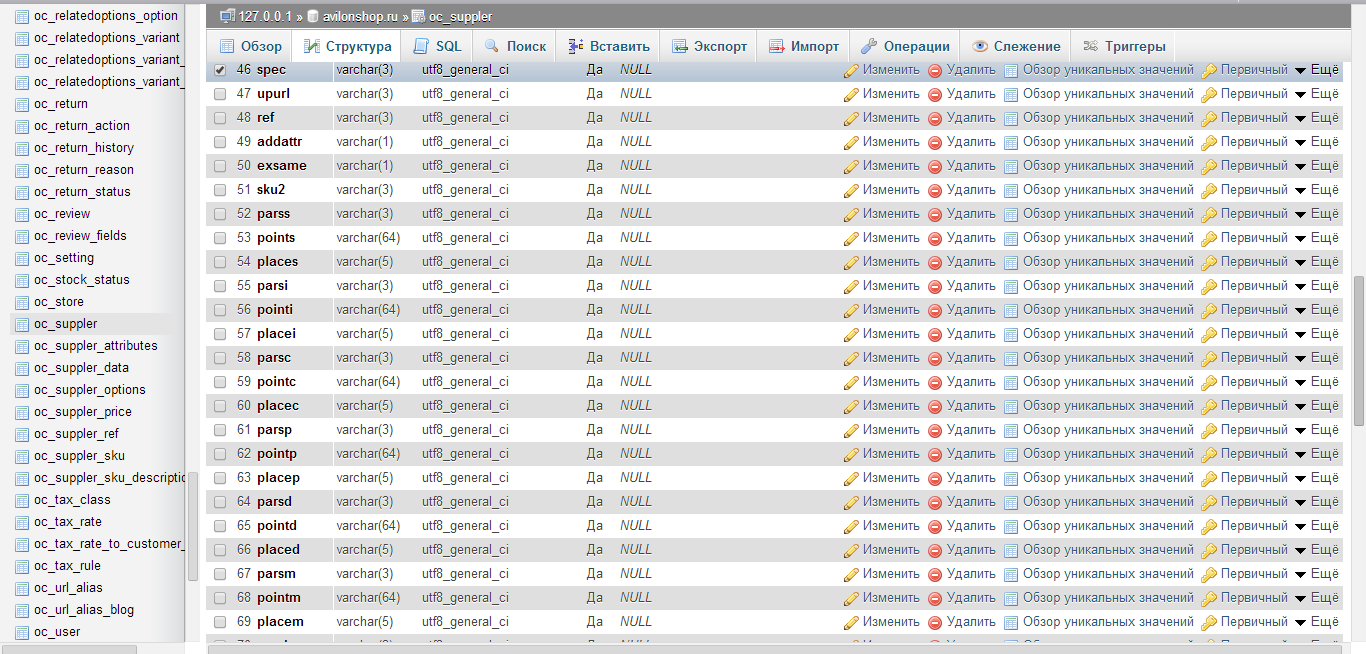1366x654 pixels.
Task: Click database icon before avilonshop.ru
Action: [313, 16]
